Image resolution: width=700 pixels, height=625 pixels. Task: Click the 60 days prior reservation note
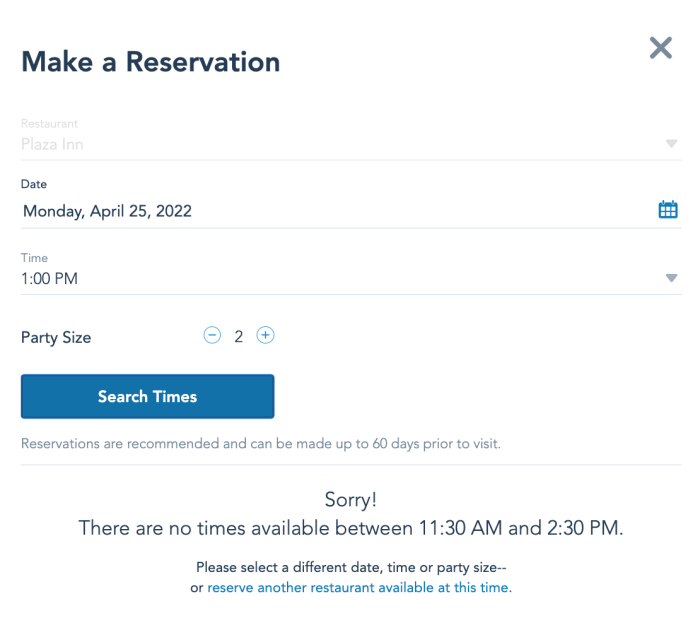point(261,444)
